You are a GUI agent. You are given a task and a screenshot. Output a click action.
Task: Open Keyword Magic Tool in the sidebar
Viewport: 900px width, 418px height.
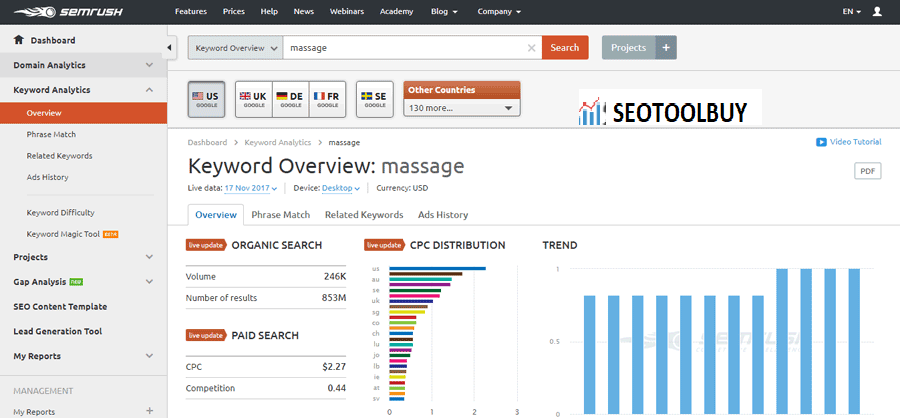(63, 234)
